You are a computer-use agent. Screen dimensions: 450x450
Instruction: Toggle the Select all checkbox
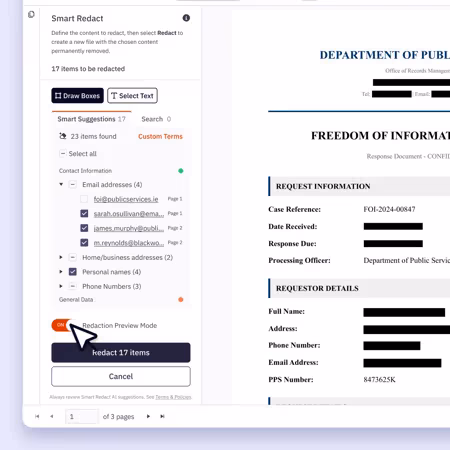coord(62,154)
